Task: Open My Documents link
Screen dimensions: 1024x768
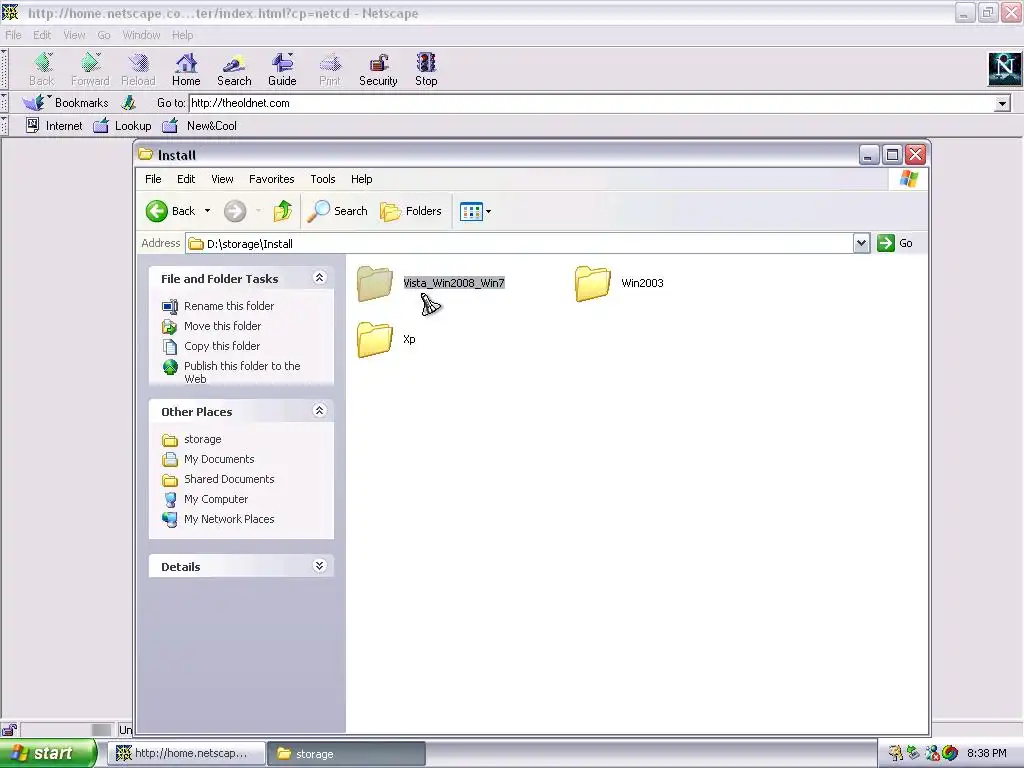Action: tap(219, 459)
